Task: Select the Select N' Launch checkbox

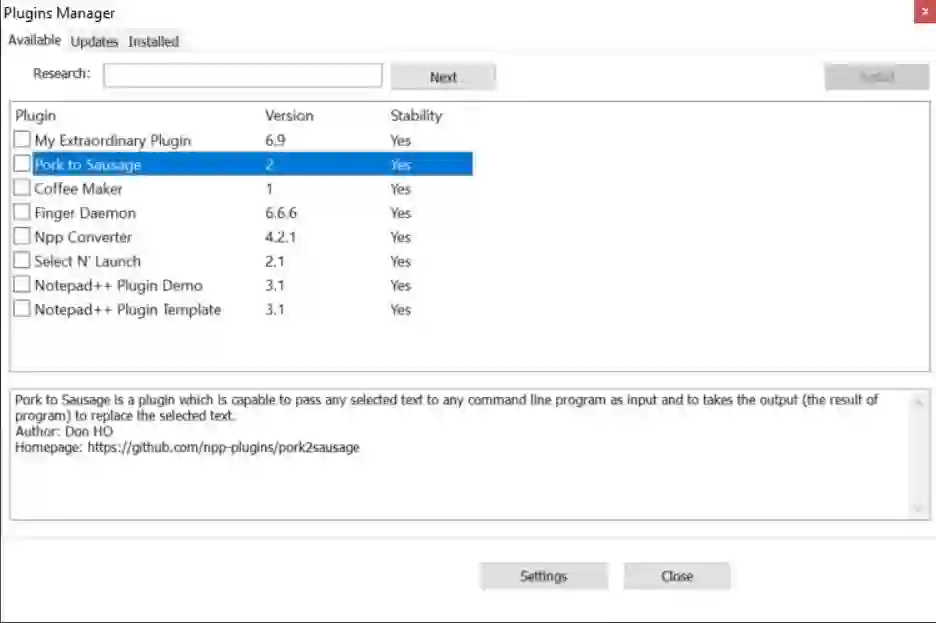Action: [x=22, y=260]
